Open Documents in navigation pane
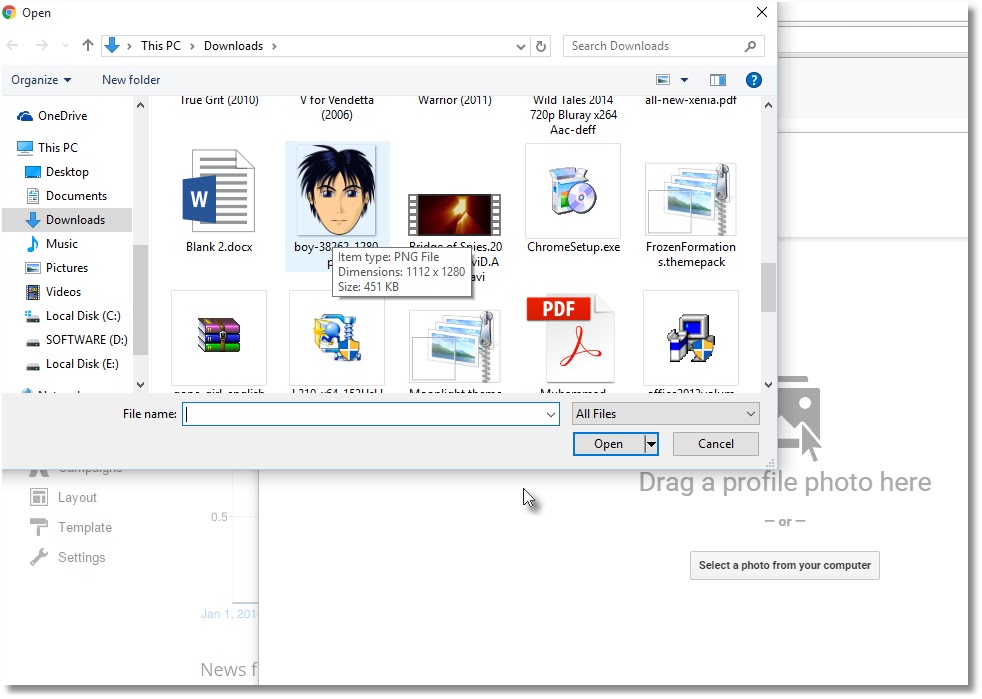982x699 pixels. point(76,196)
